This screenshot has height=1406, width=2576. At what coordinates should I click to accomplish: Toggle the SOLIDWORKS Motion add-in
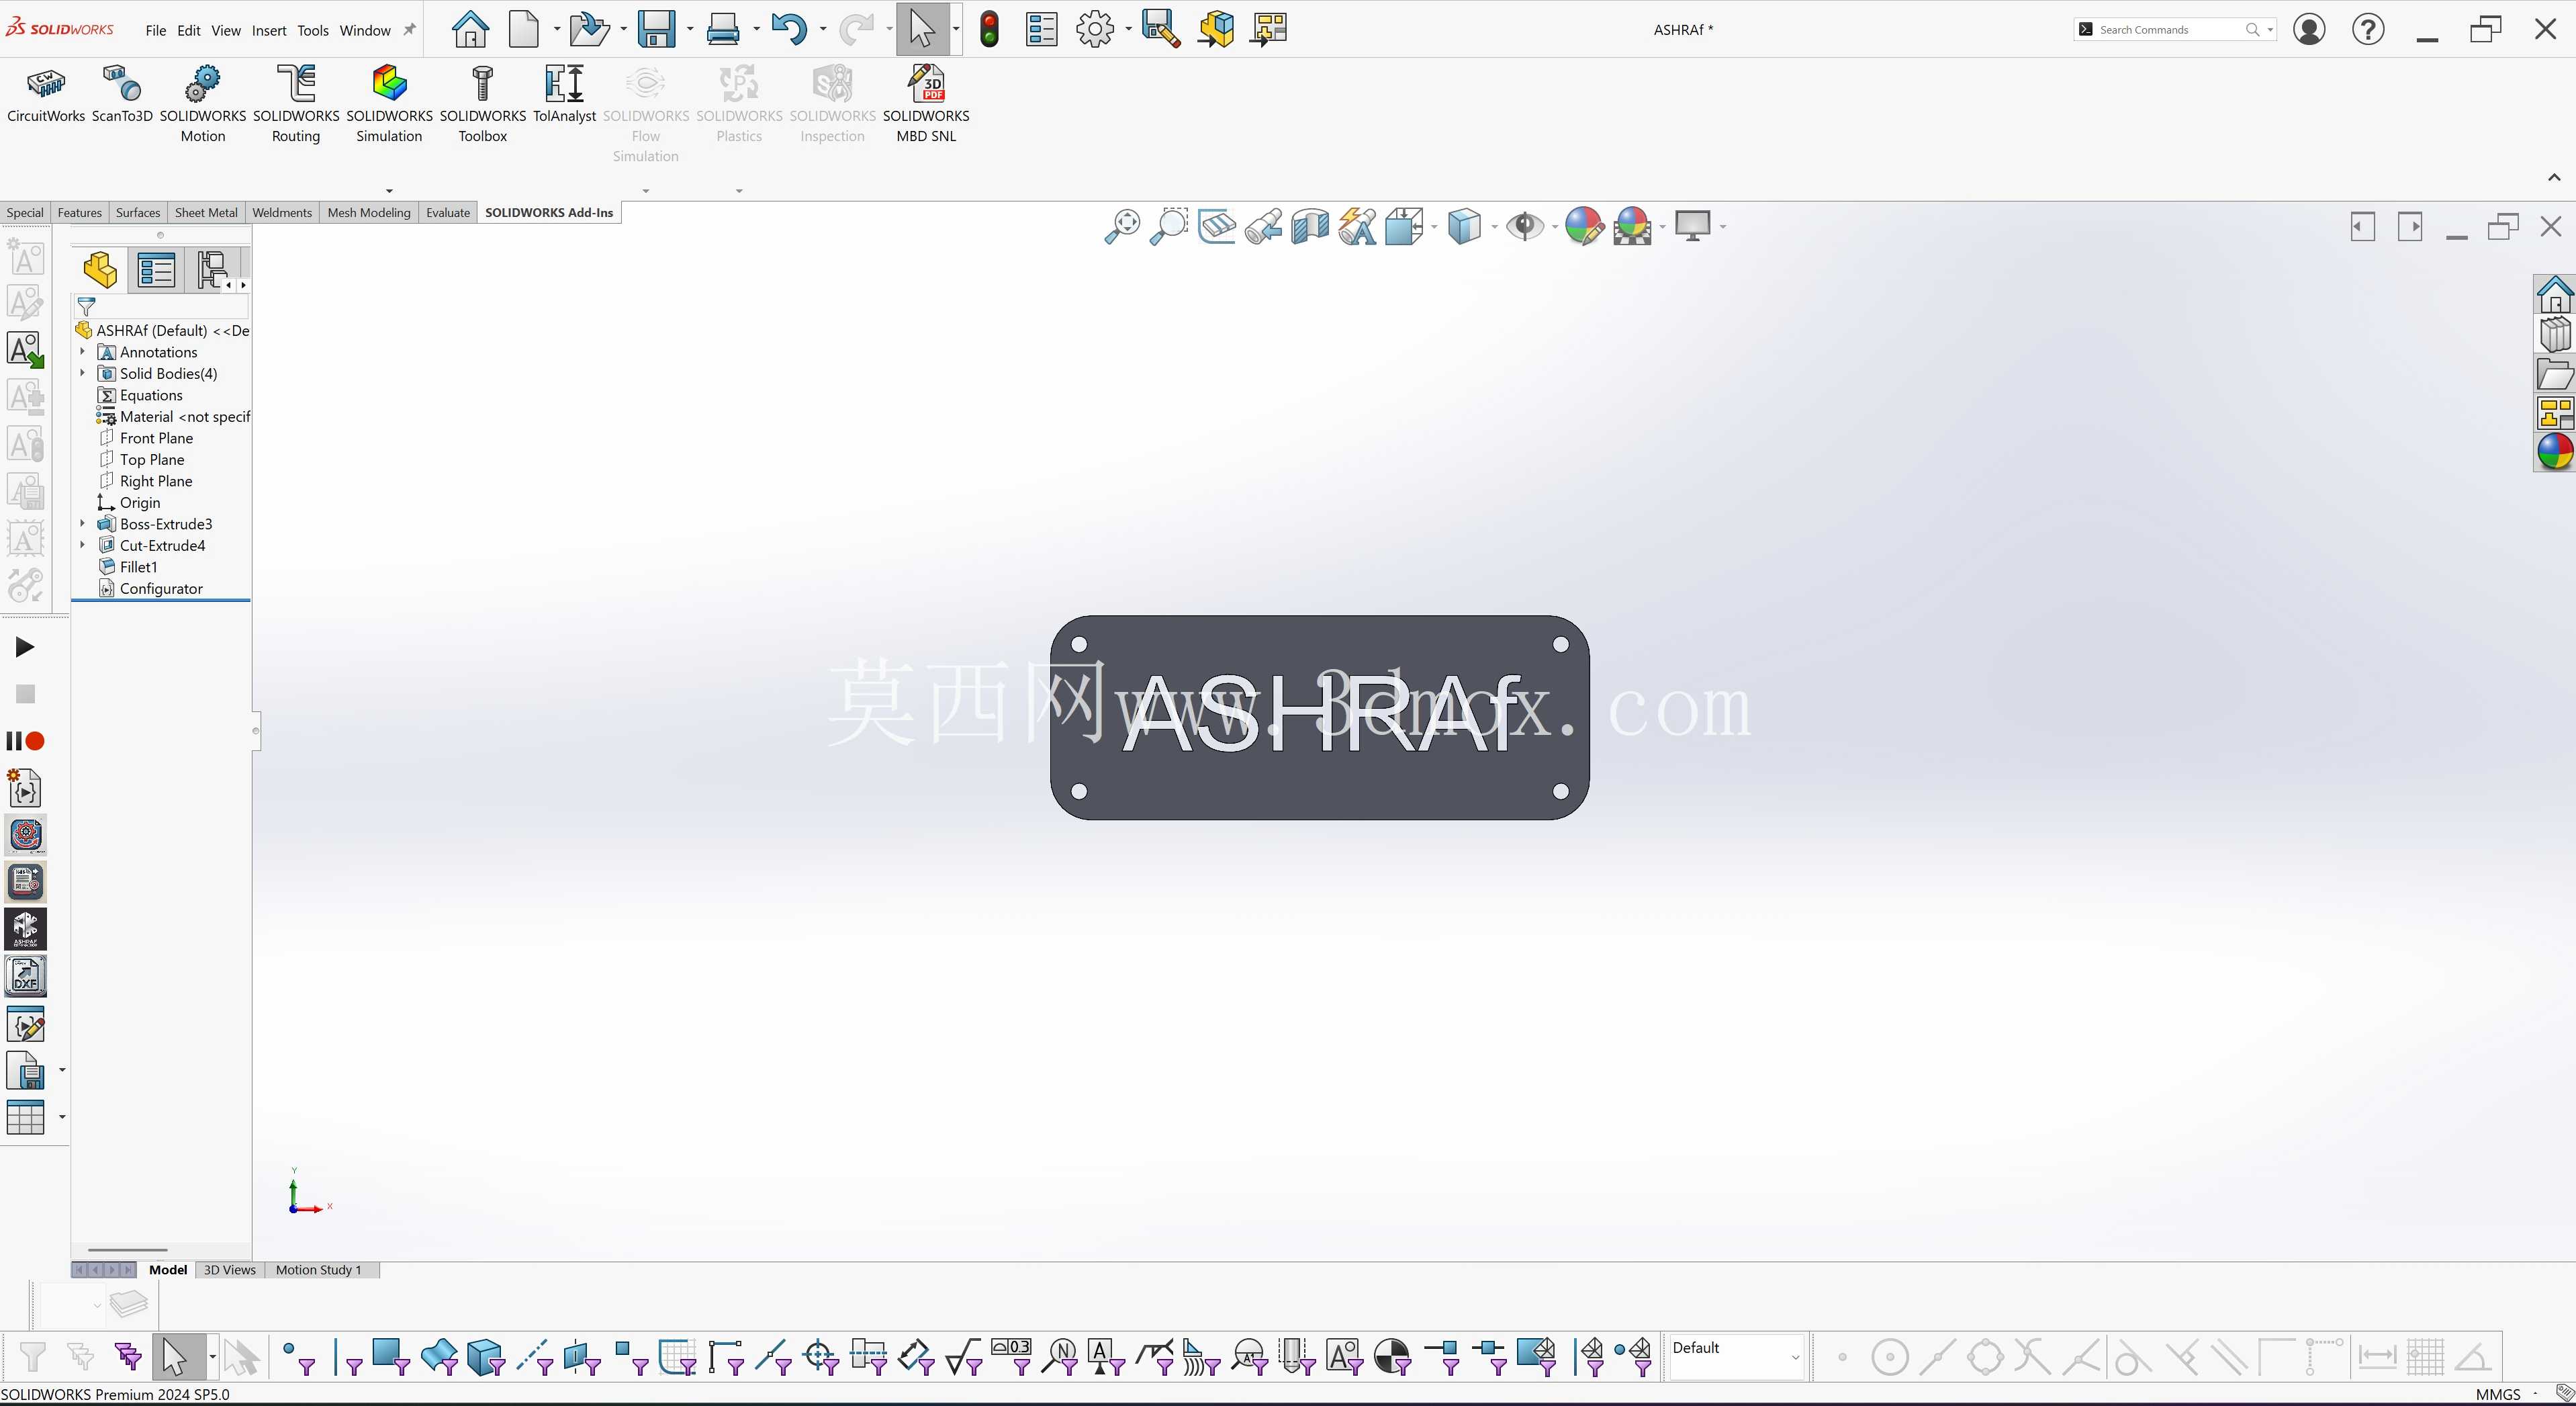point(203,104)
